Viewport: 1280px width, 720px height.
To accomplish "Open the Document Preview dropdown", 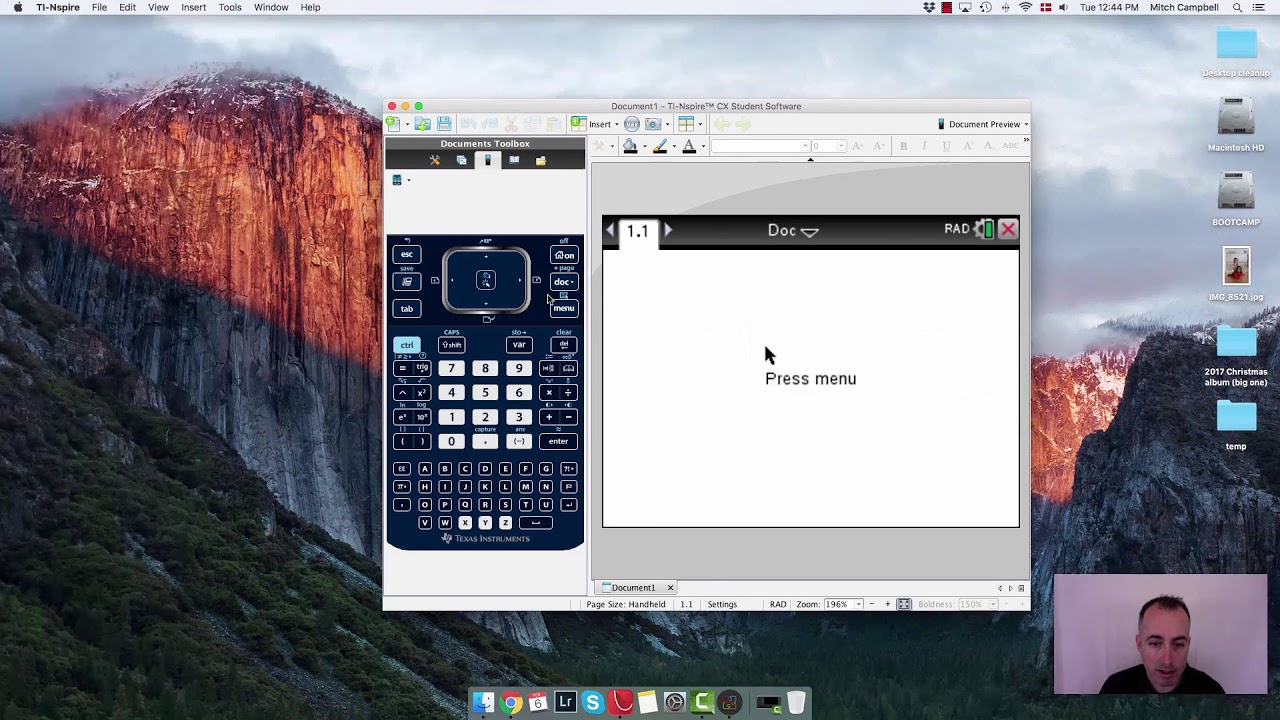I will click(x=983, y=124).
